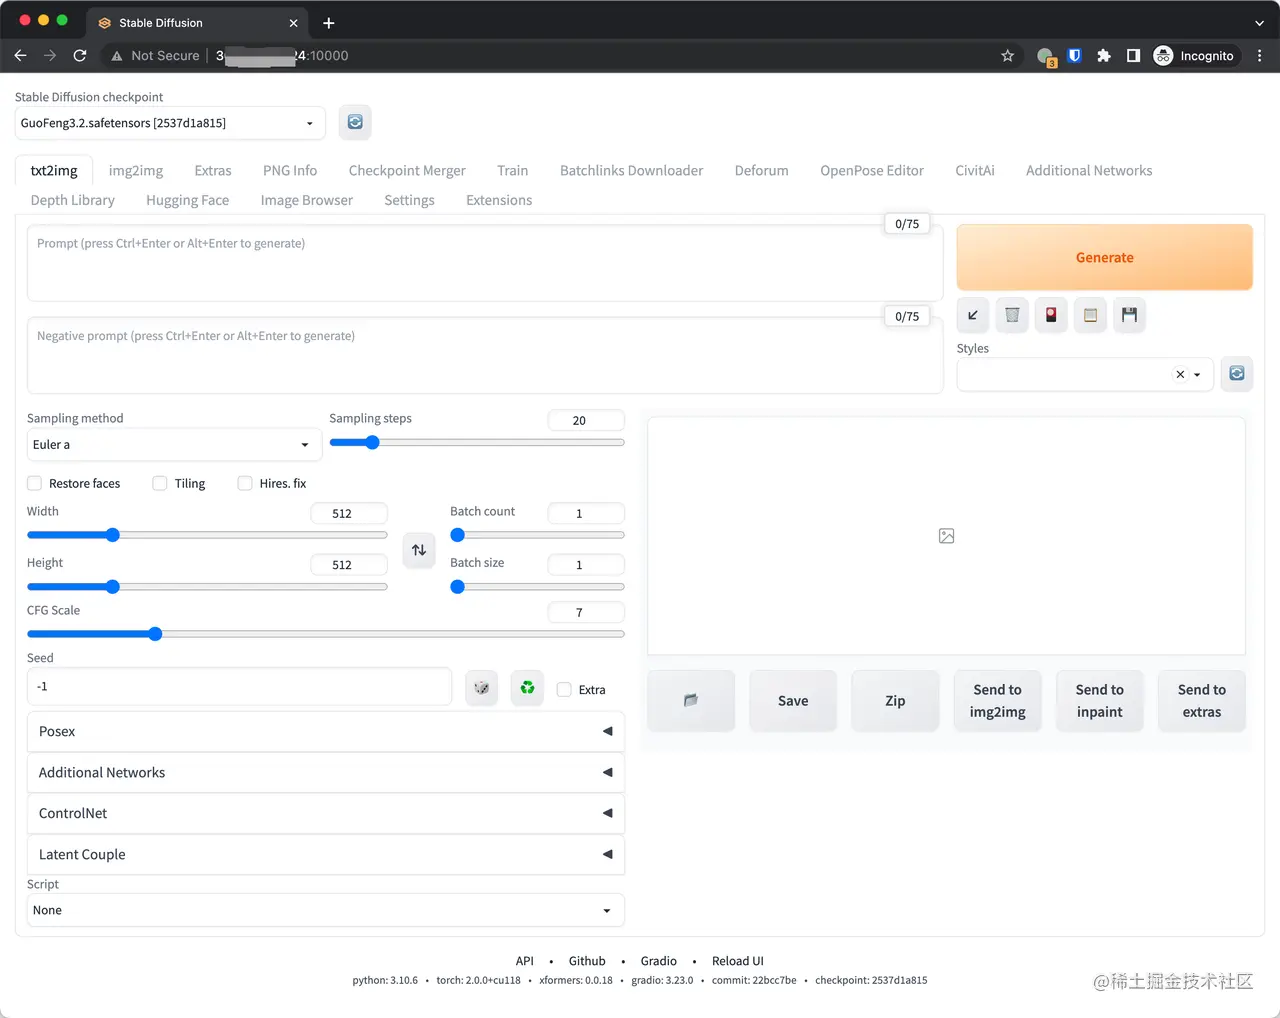The image size is (1280, 1018).
Task: Click the Save button
Action: coord(793,701)
